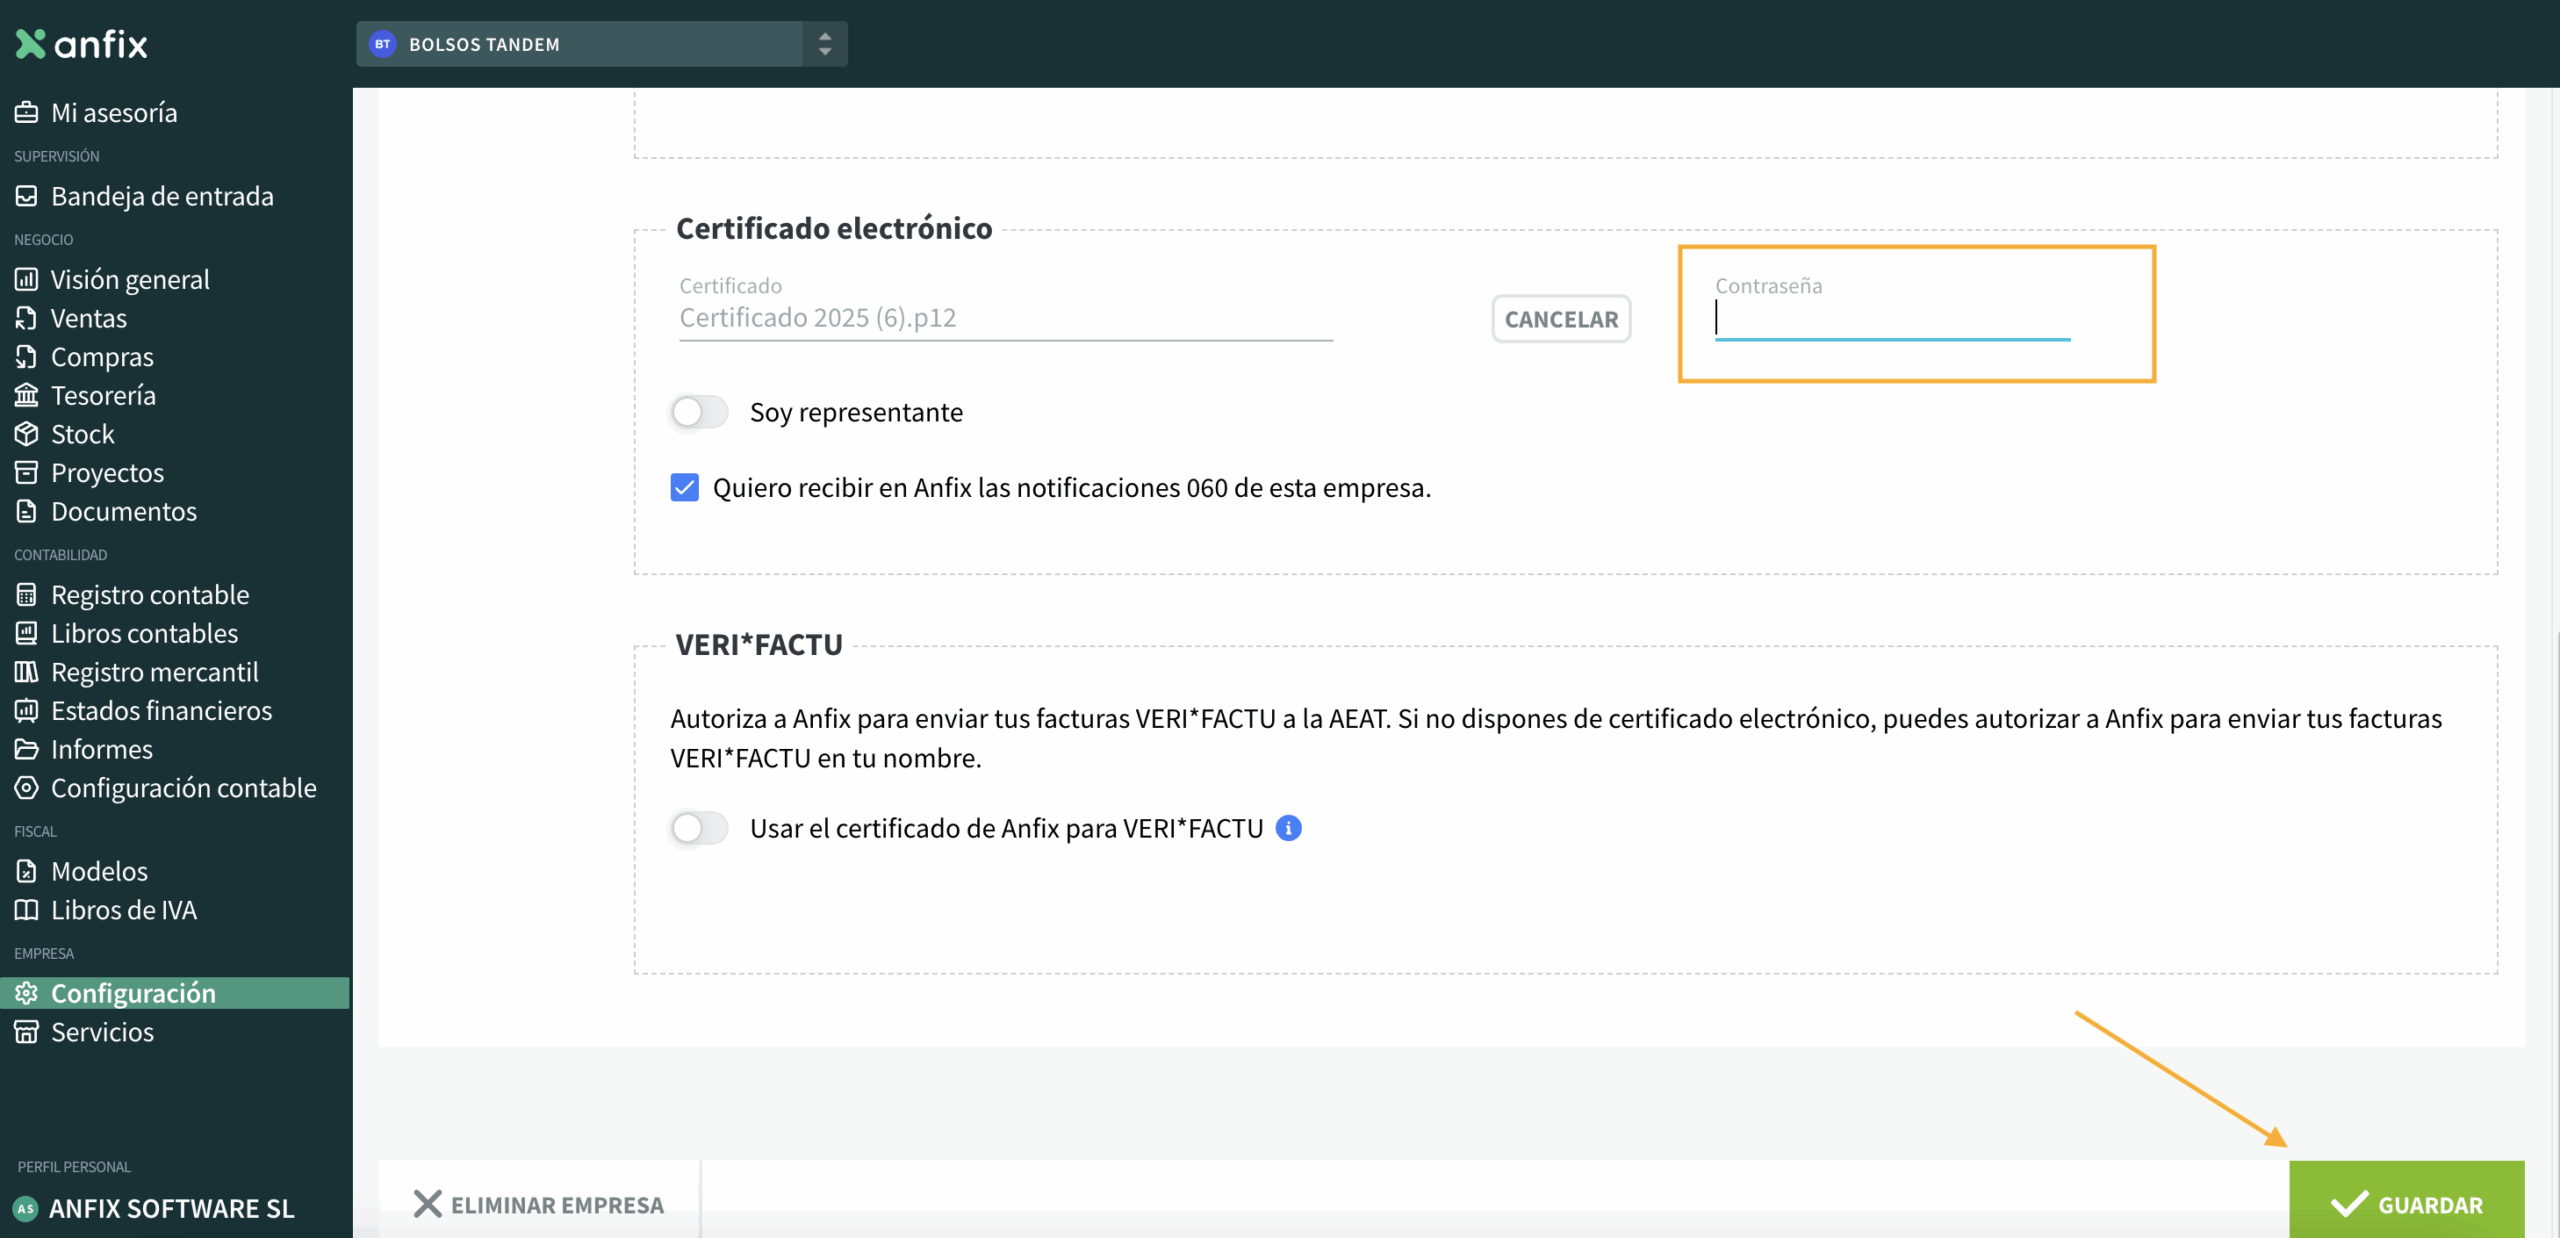Viewport: 2560px width, 1238px height.
Task: Go to Ventas in the sidebar
Action: (x=88, y=318)
